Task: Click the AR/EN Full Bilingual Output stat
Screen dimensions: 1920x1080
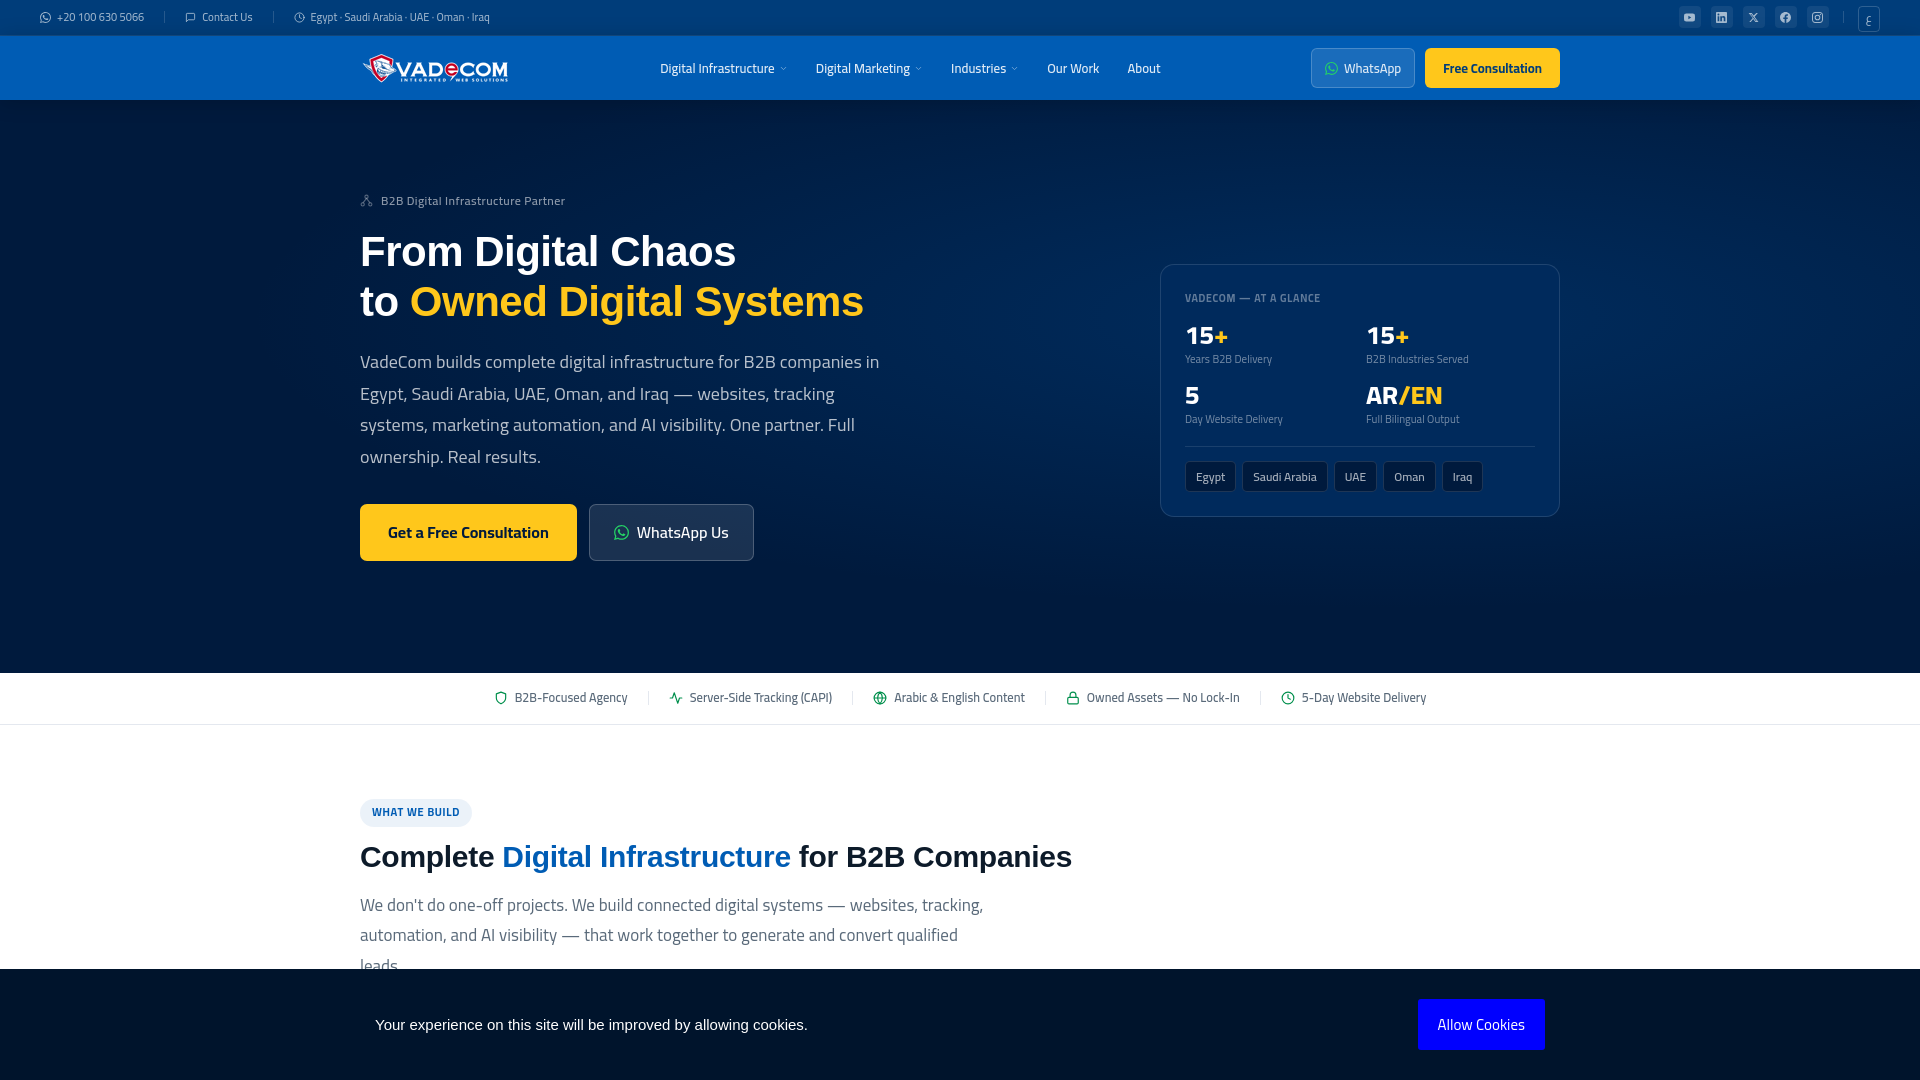Action: coord(1412,404)
